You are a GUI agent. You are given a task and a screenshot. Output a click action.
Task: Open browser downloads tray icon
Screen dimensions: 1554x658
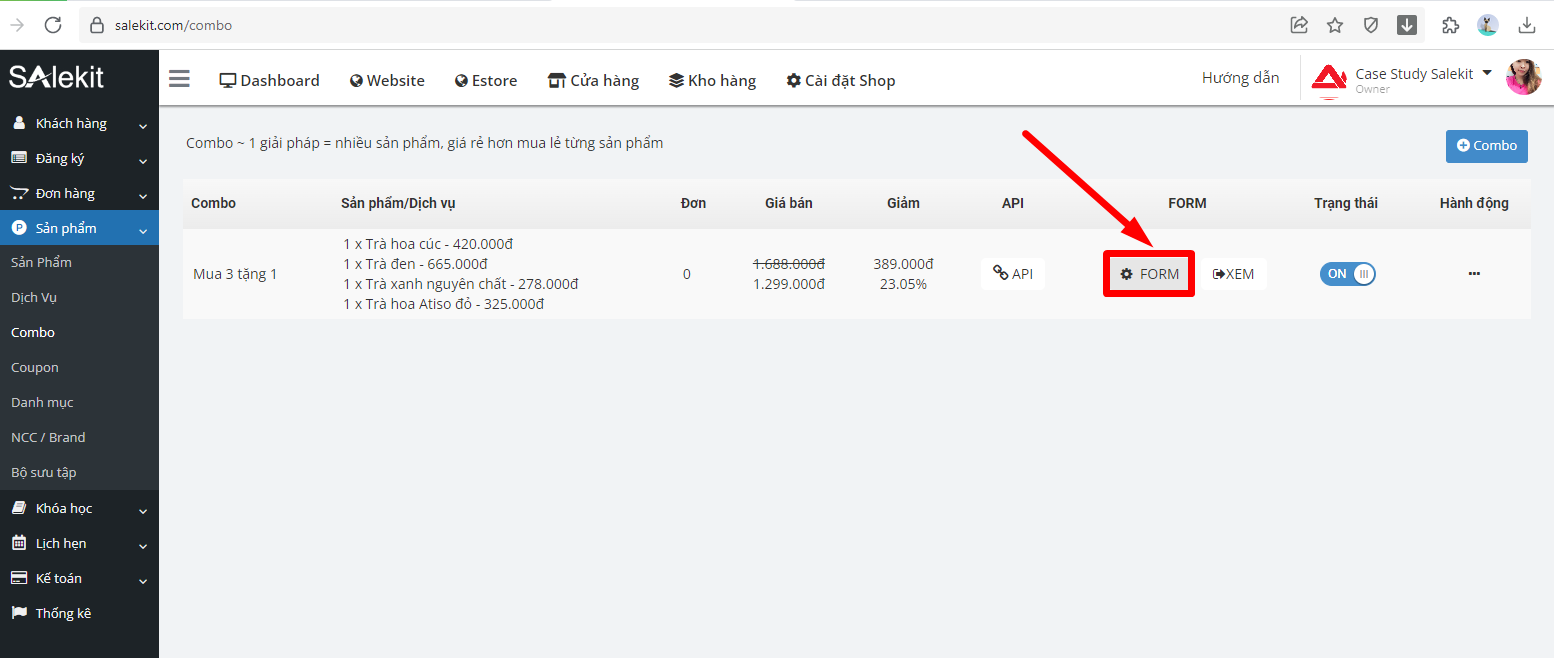pyautogui.click(x=1527, y=25)
